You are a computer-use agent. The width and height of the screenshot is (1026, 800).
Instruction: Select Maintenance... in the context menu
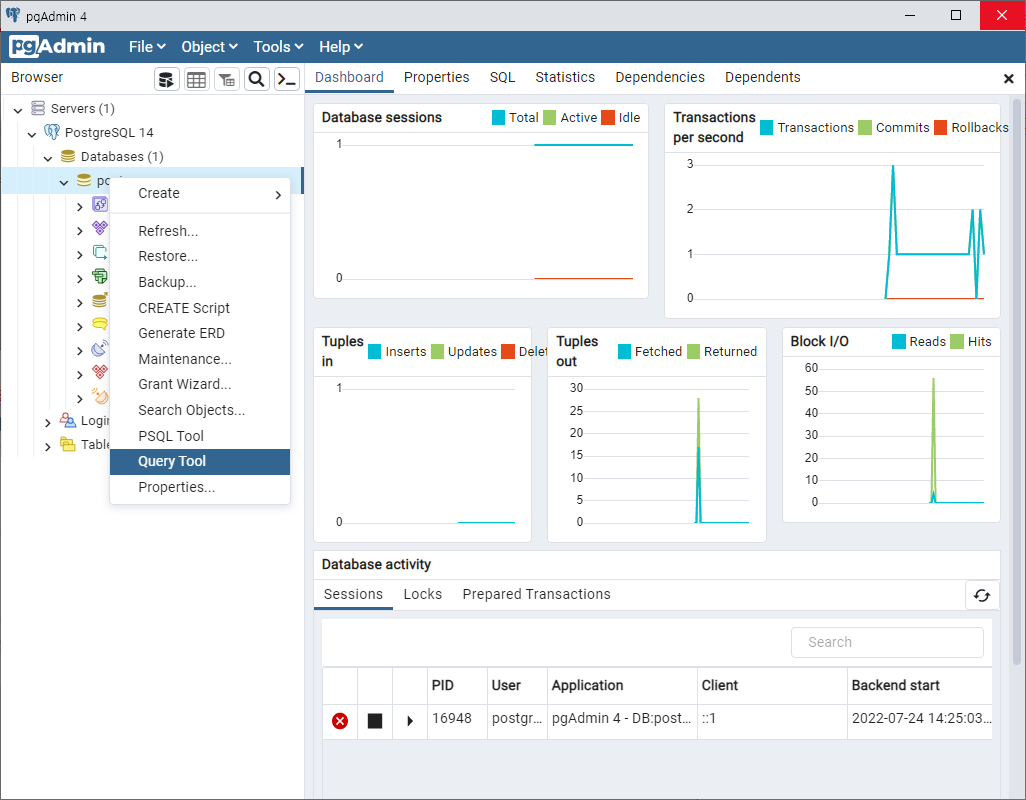tap(200, 359)
